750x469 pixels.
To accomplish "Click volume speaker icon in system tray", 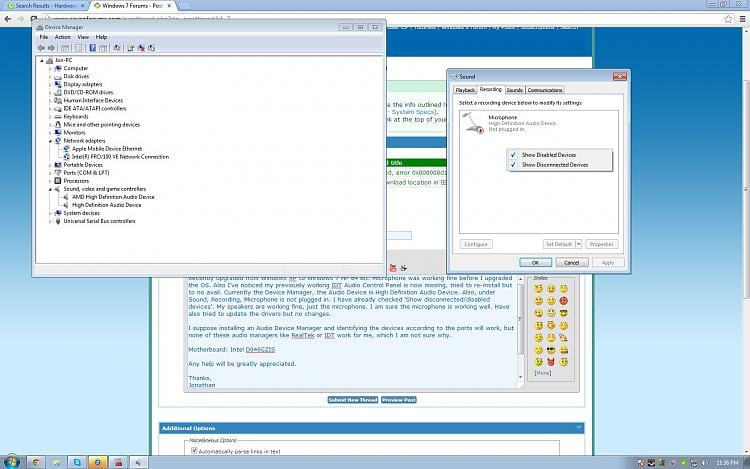I will [705, 463].
